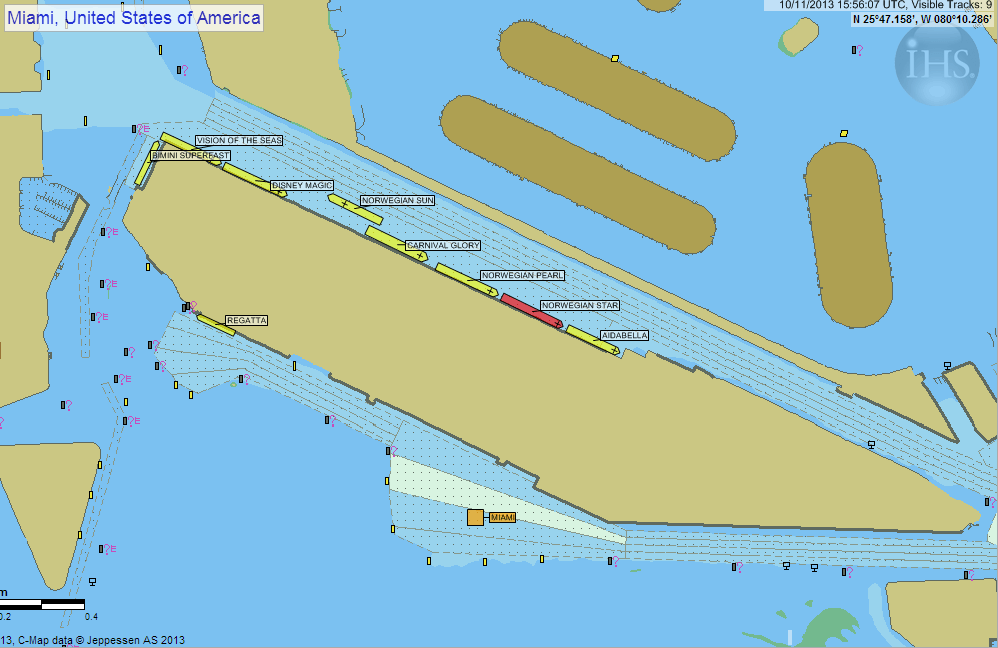The width and height of the screenshot is (998, 648).
Task: Click the Regatta ship icon
Action: tap(215, 325)
